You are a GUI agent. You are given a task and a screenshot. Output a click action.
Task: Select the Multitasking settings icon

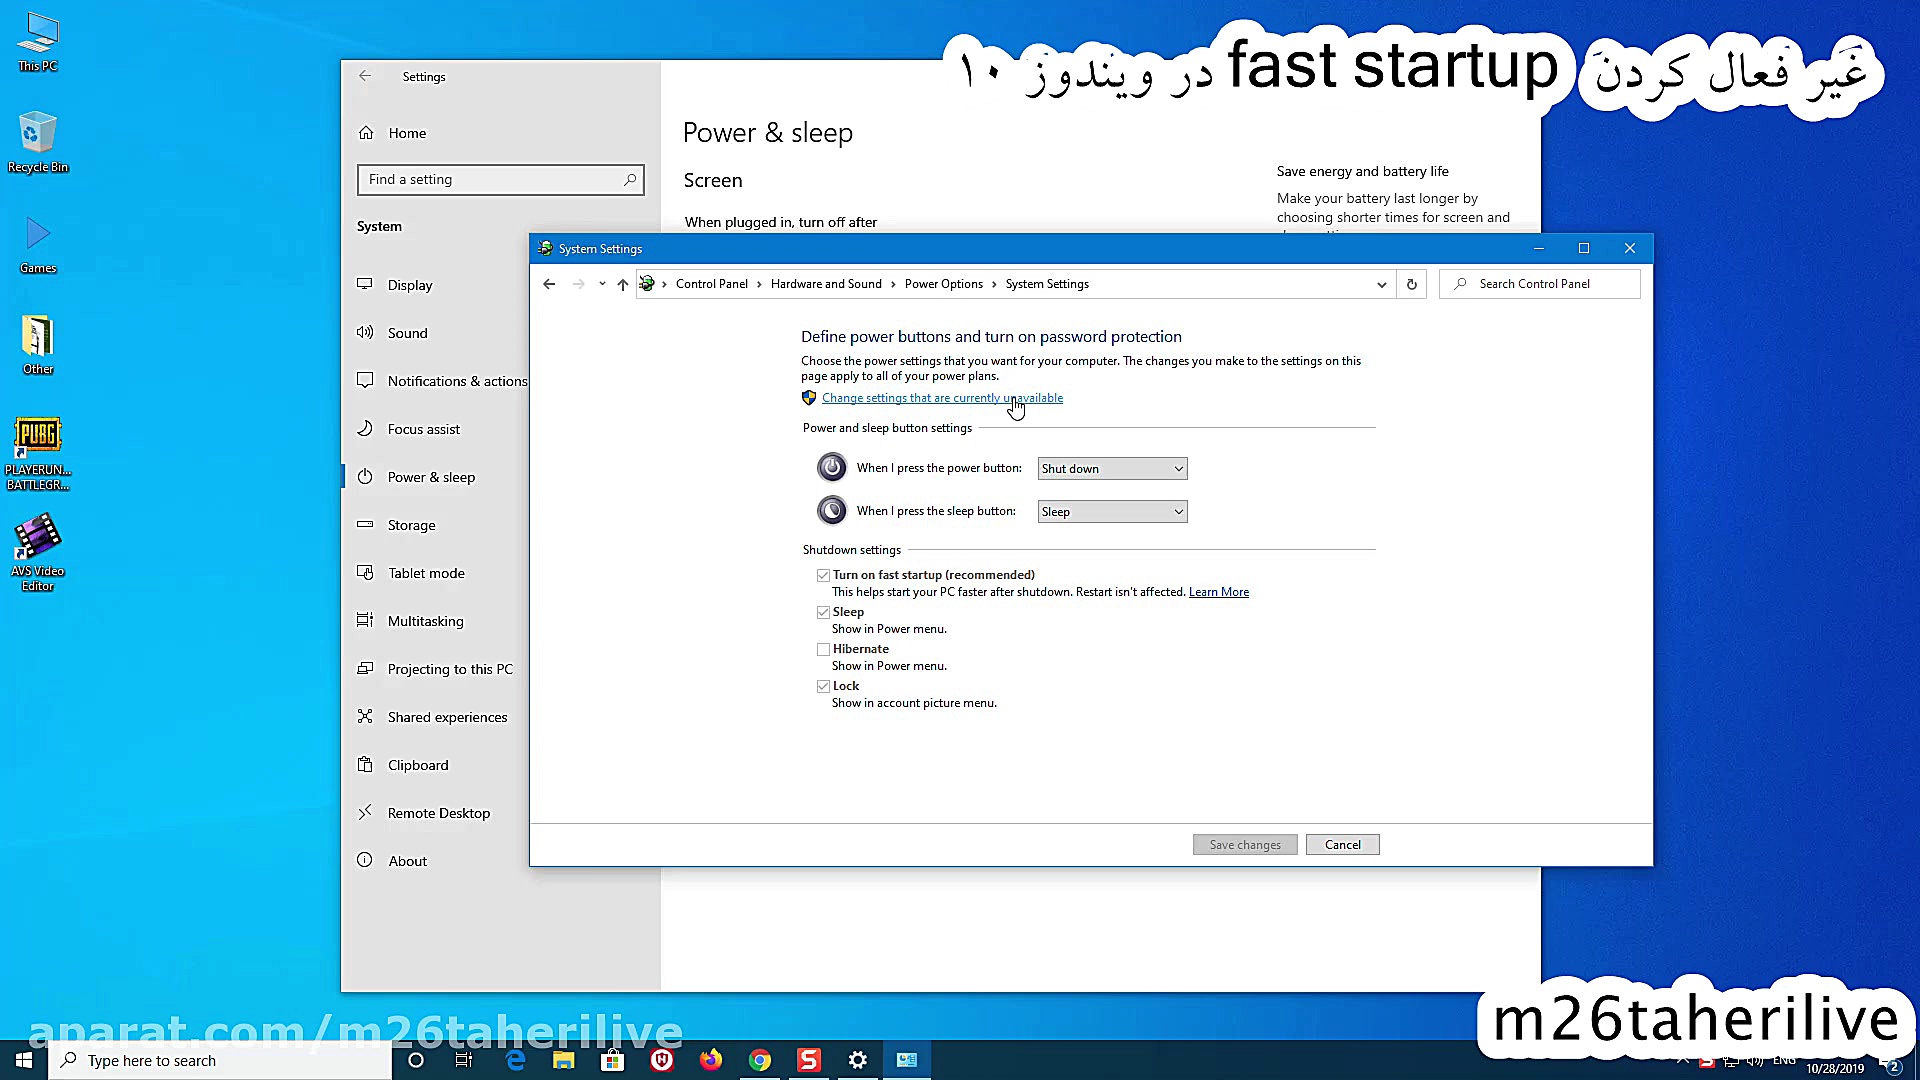click(366, 620)
